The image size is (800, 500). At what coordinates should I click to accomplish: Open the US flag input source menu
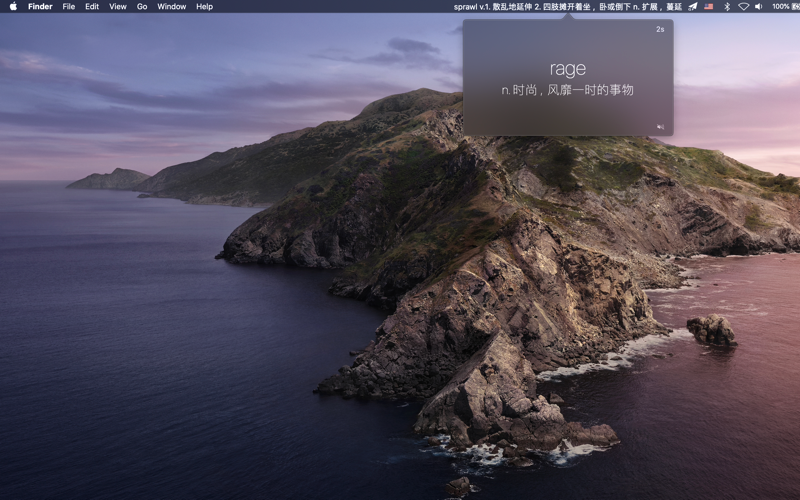[x=709, y=7]
